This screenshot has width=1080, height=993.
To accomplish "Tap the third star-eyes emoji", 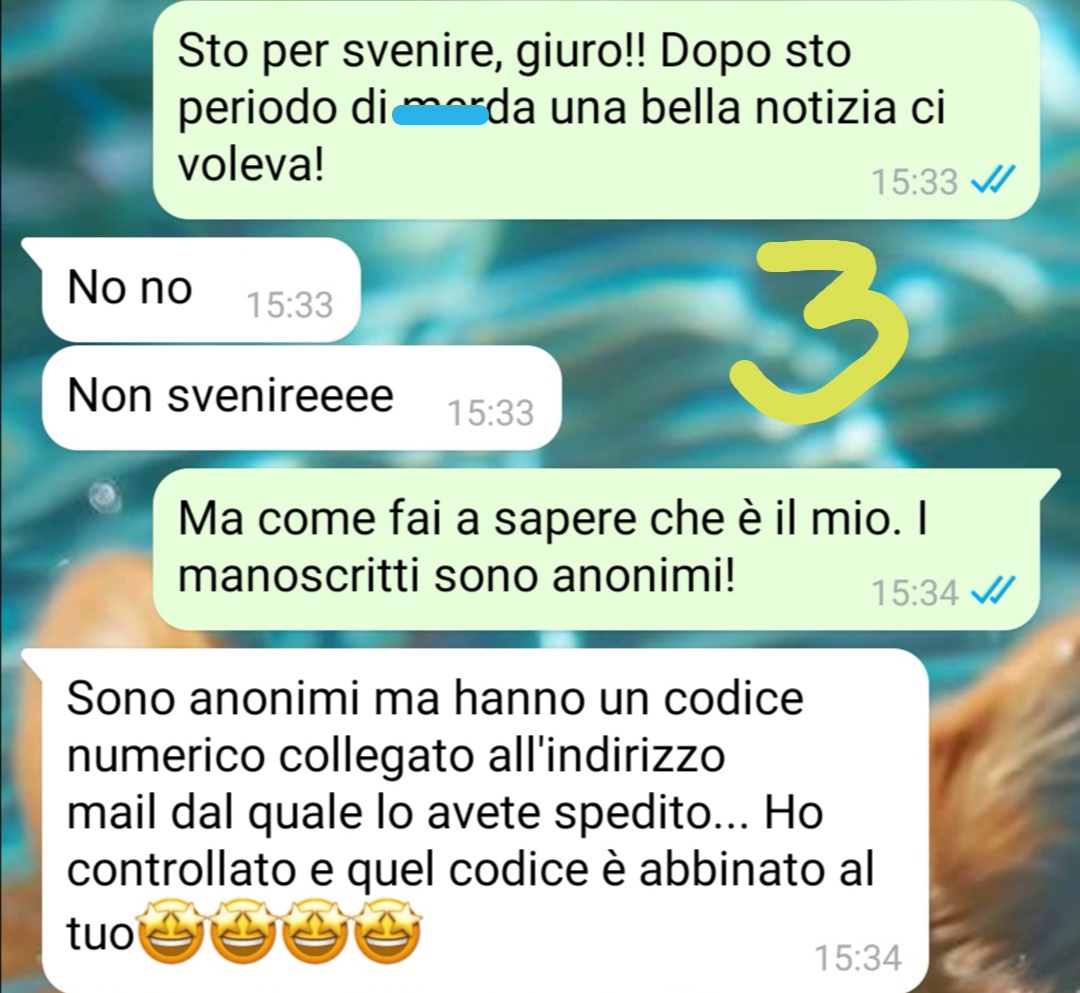I will [x=315, y=930].
